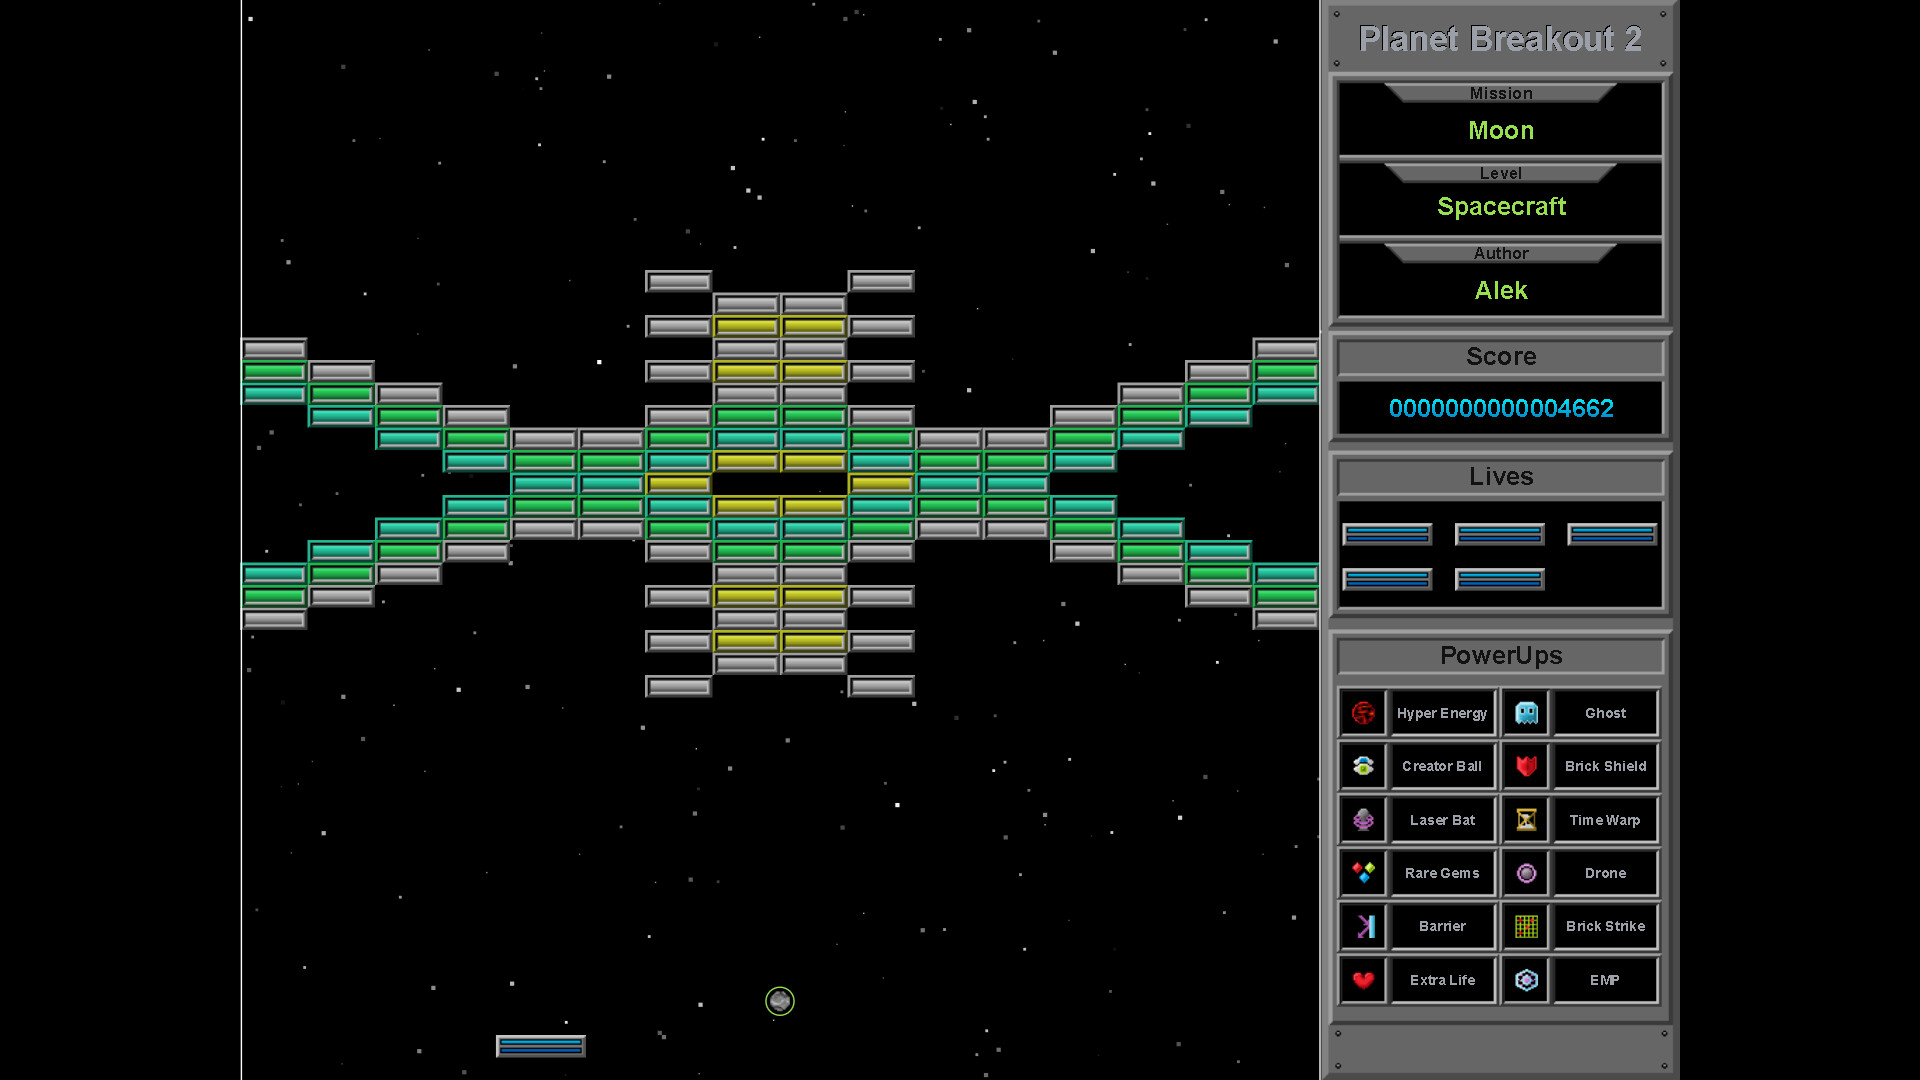Click the first life indicator in Lives panel
The width and height of the screenshot is (1920, 1080).
(x=1387, y=534)
